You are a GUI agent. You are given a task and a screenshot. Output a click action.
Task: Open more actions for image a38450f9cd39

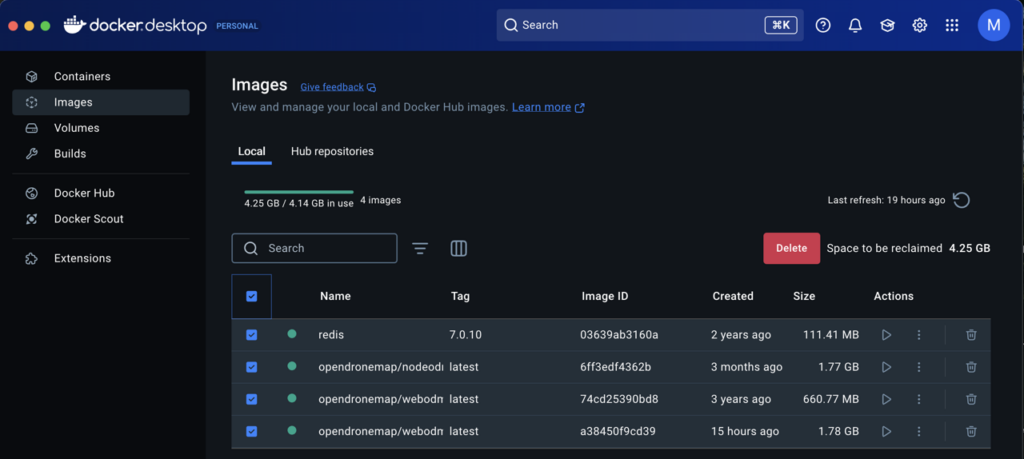919,432
